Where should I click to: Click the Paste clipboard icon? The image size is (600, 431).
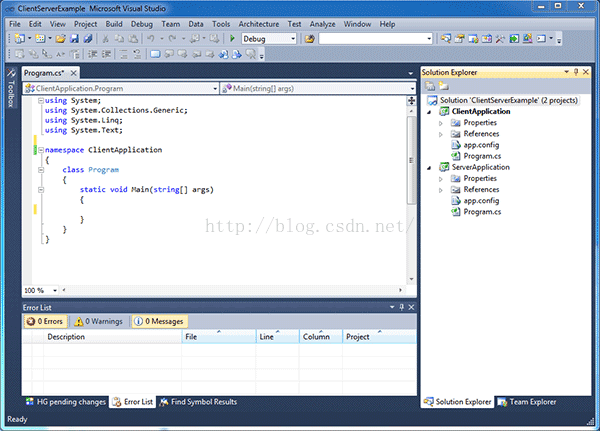click(x=133, y=39)
